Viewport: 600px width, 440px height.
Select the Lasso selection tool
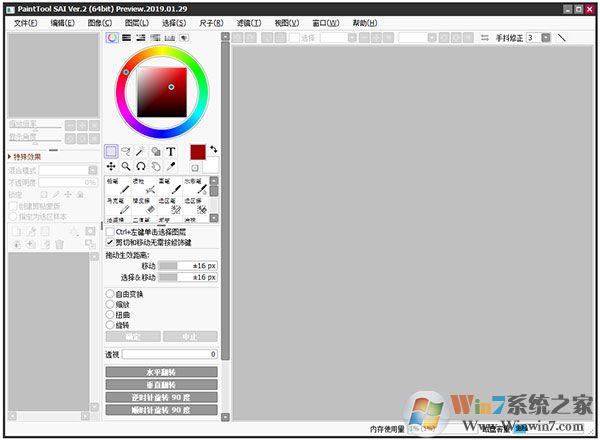pyautogui.click(x=126, y=152)
